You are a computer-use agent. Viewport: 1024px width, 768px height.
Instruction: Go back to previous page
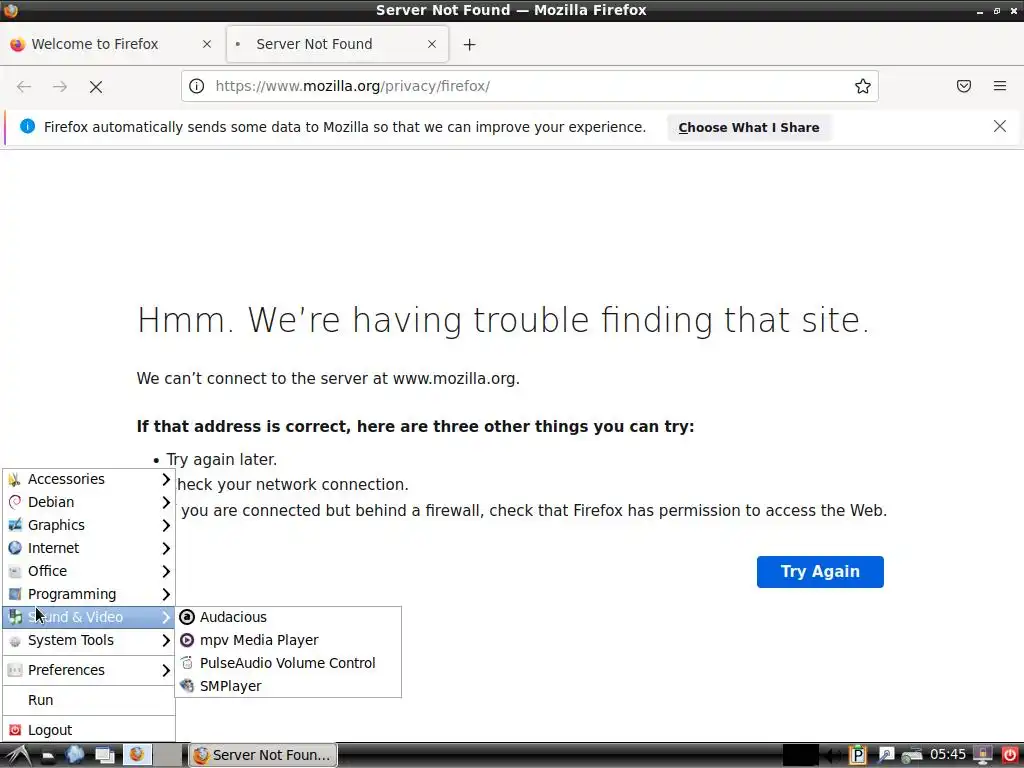[x=24, y=86]
